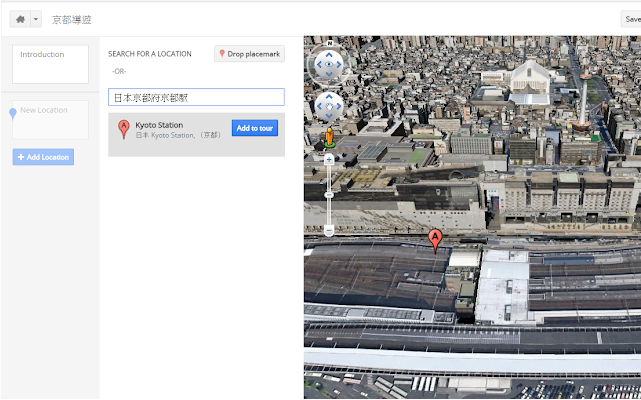Click the hand icon in the pan control
The image size is (641, 400).
328,104
